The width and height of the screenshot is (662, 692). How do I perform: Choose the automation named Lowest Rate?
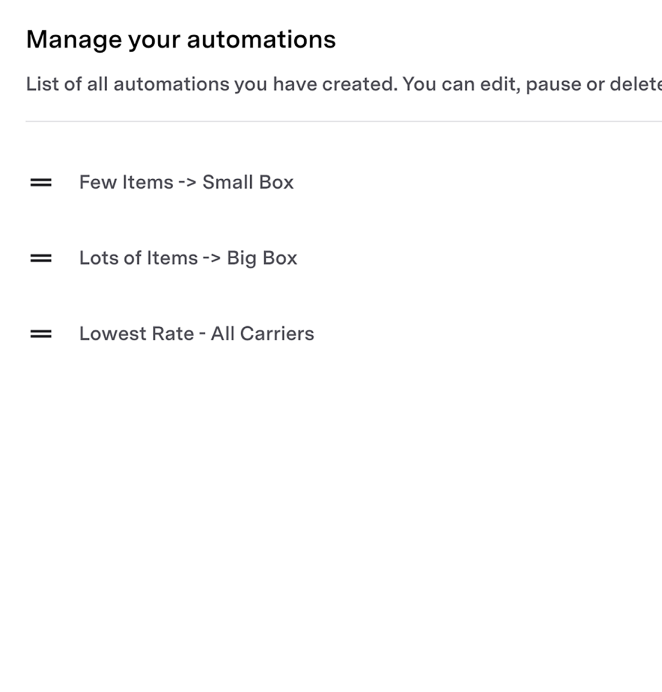click(x=196, y=334)
